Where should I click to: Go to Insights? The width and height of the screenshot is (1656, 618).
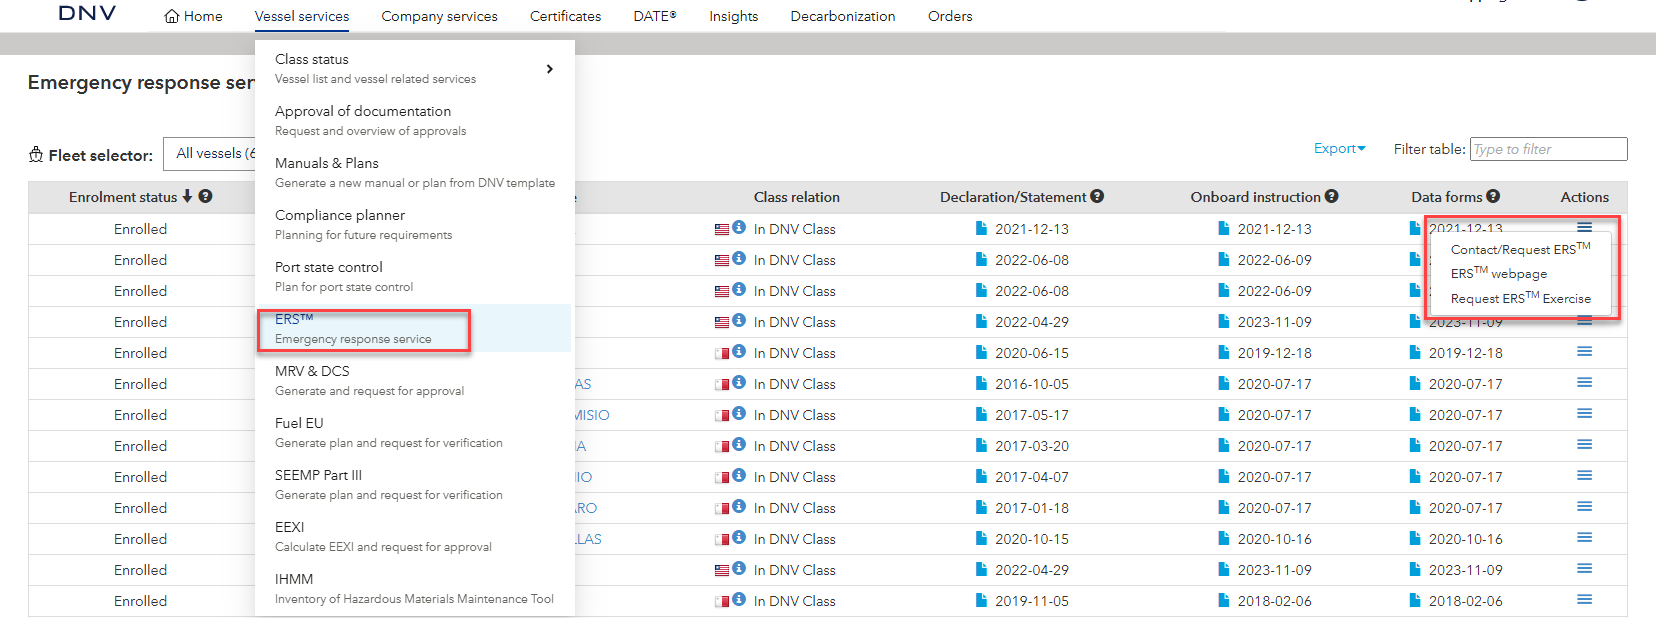pyautogui.click(x=733, y=16)
